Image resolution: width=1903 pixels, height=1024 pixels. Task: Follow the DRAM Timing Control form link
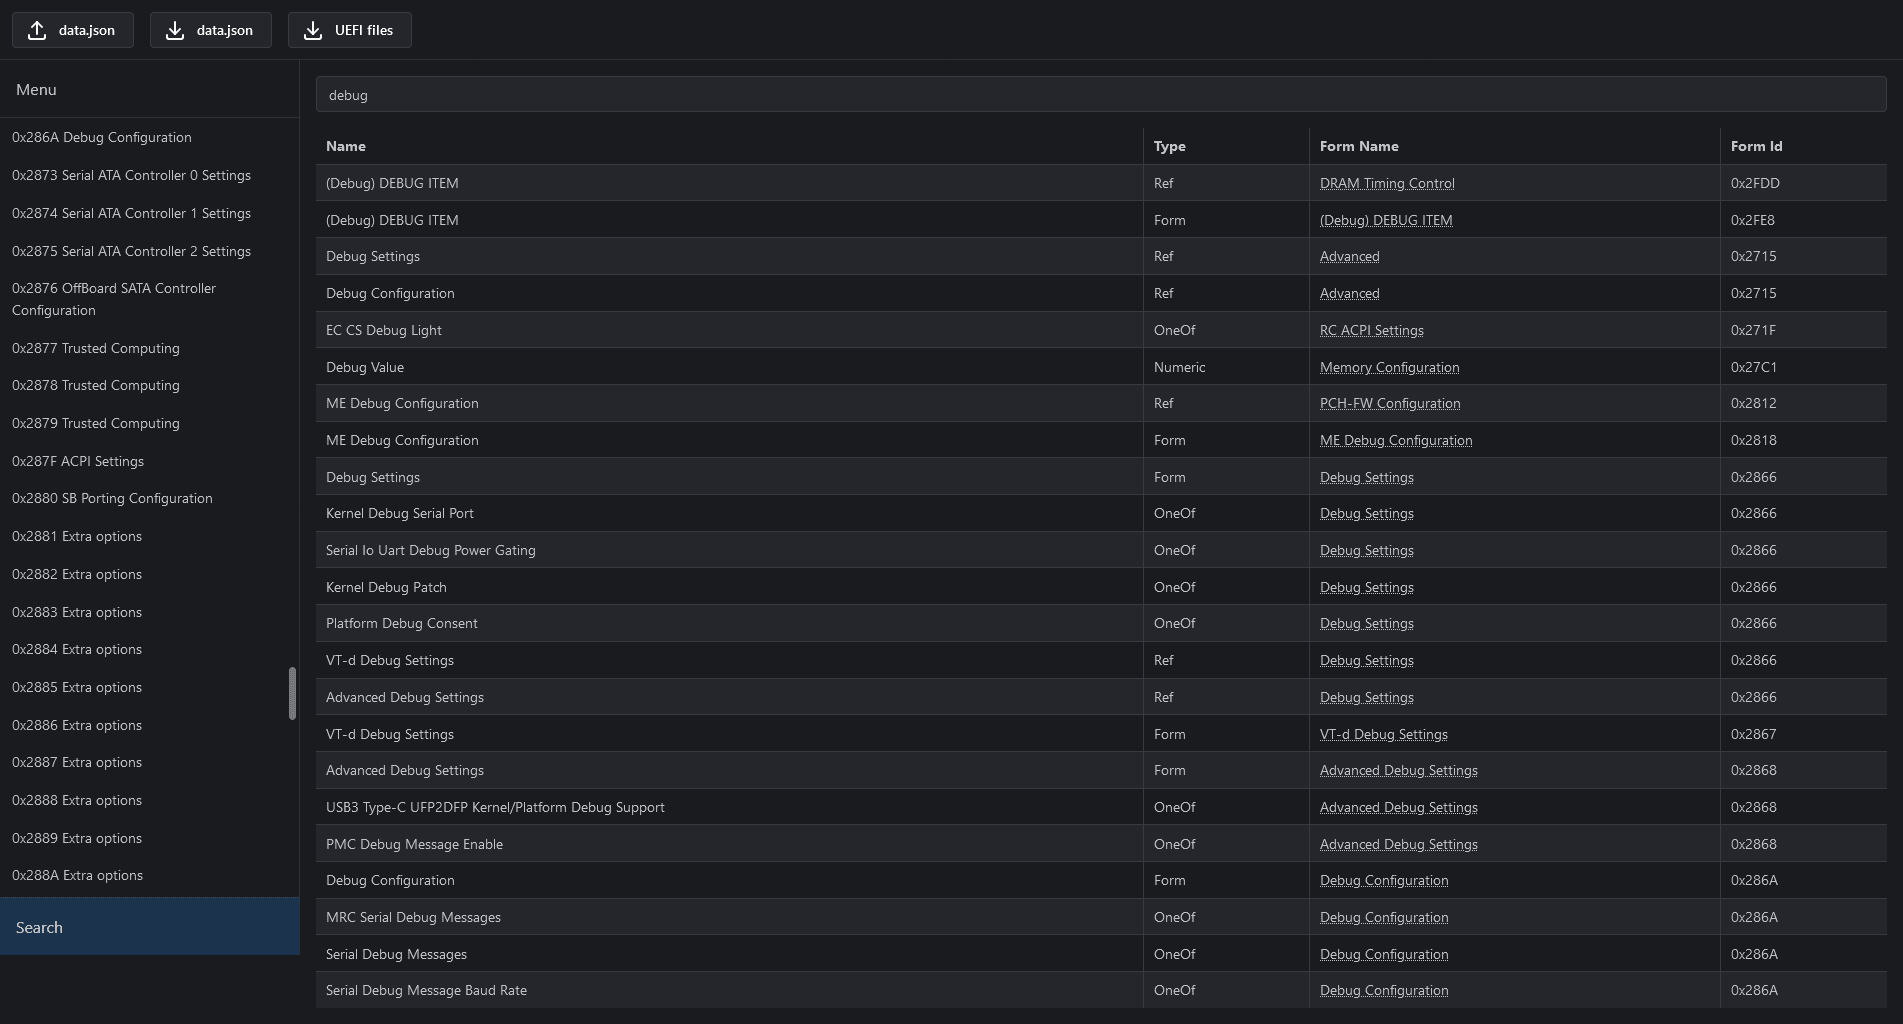tap(1386, 183)
